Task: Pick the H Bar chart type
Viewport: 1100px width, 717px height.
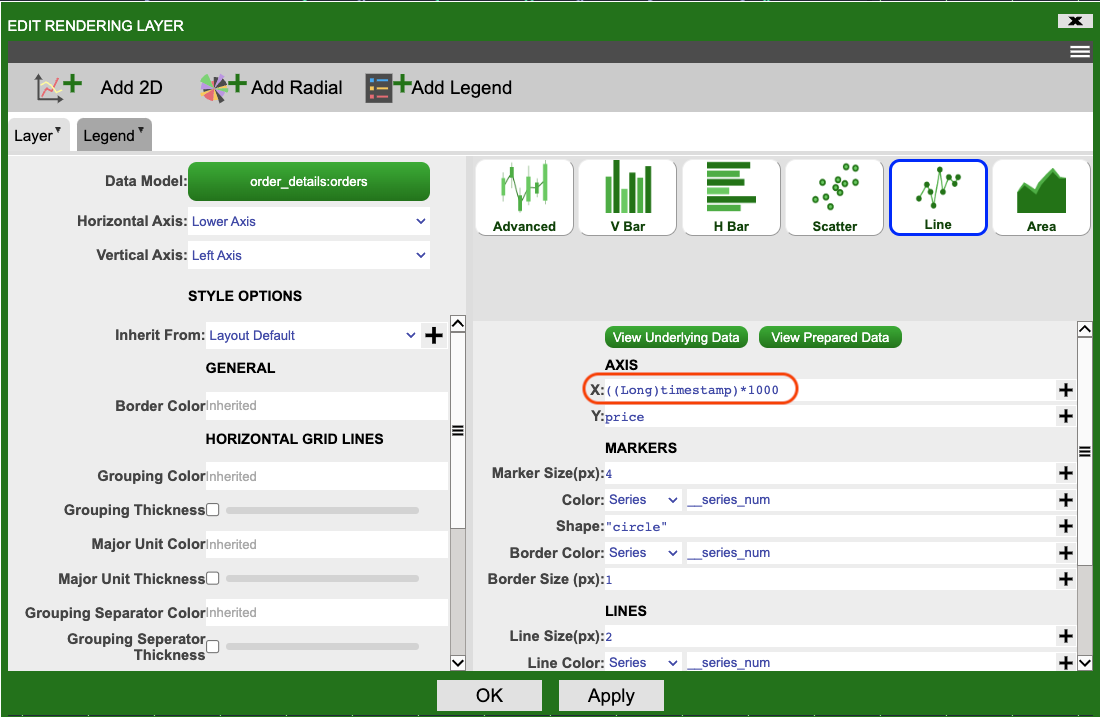Action: [731, 197]
